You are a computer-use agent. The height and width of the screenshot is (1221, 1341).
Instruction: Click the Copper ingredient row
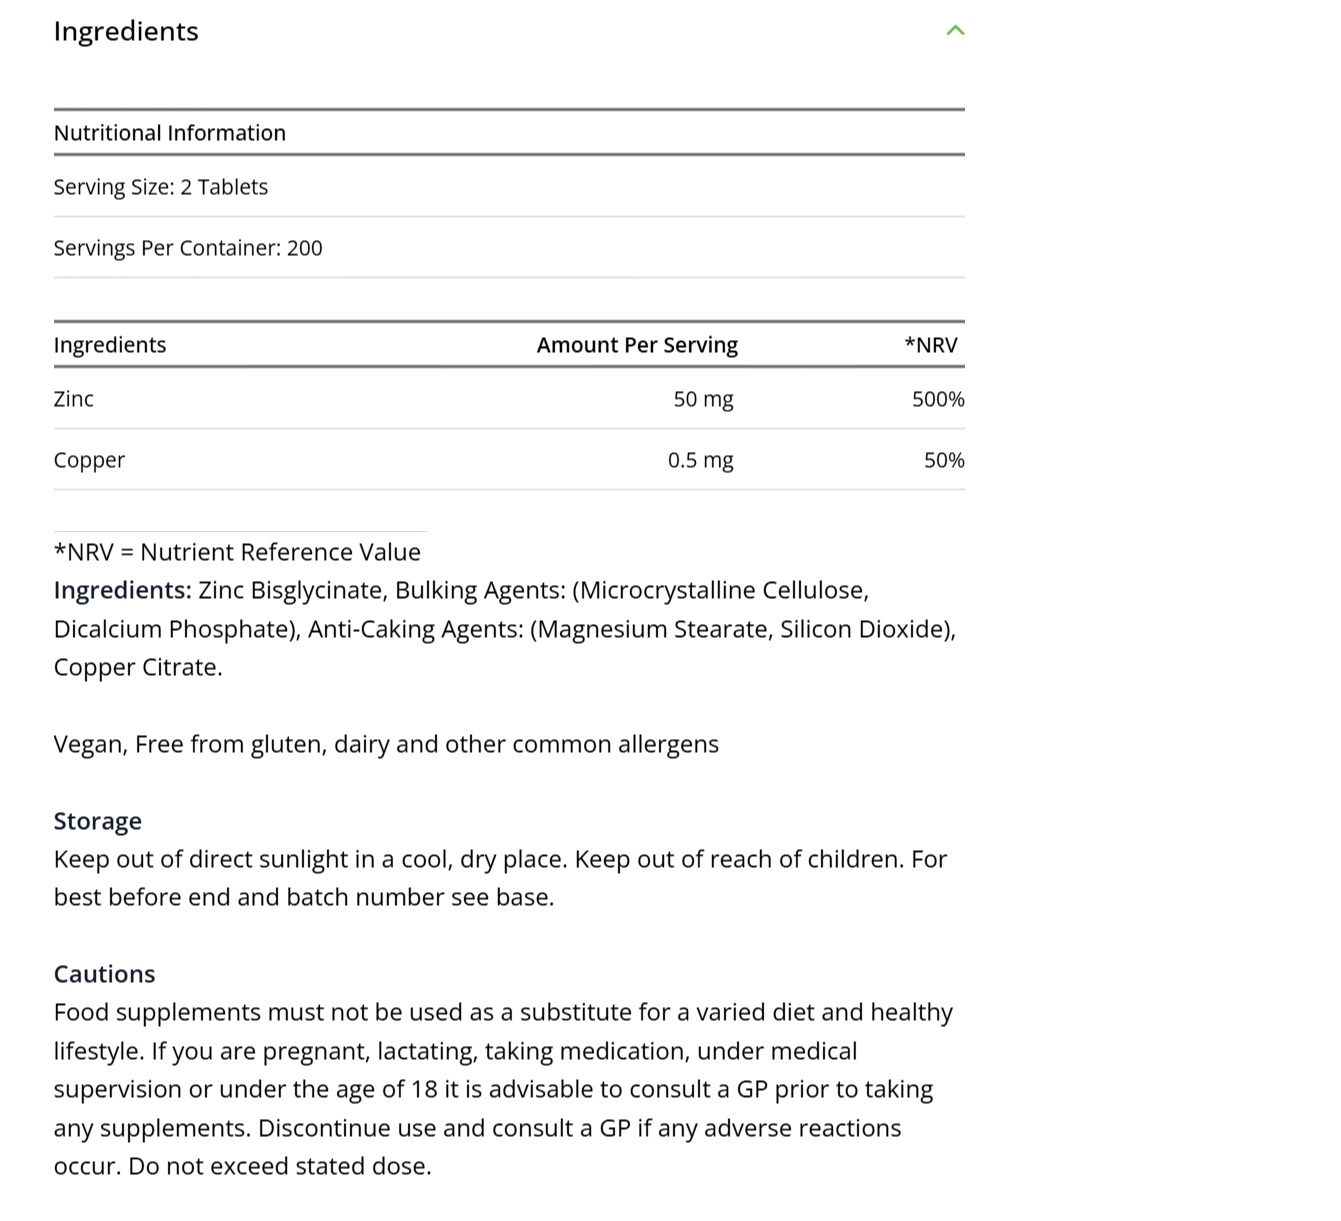[x=89, y=460]
